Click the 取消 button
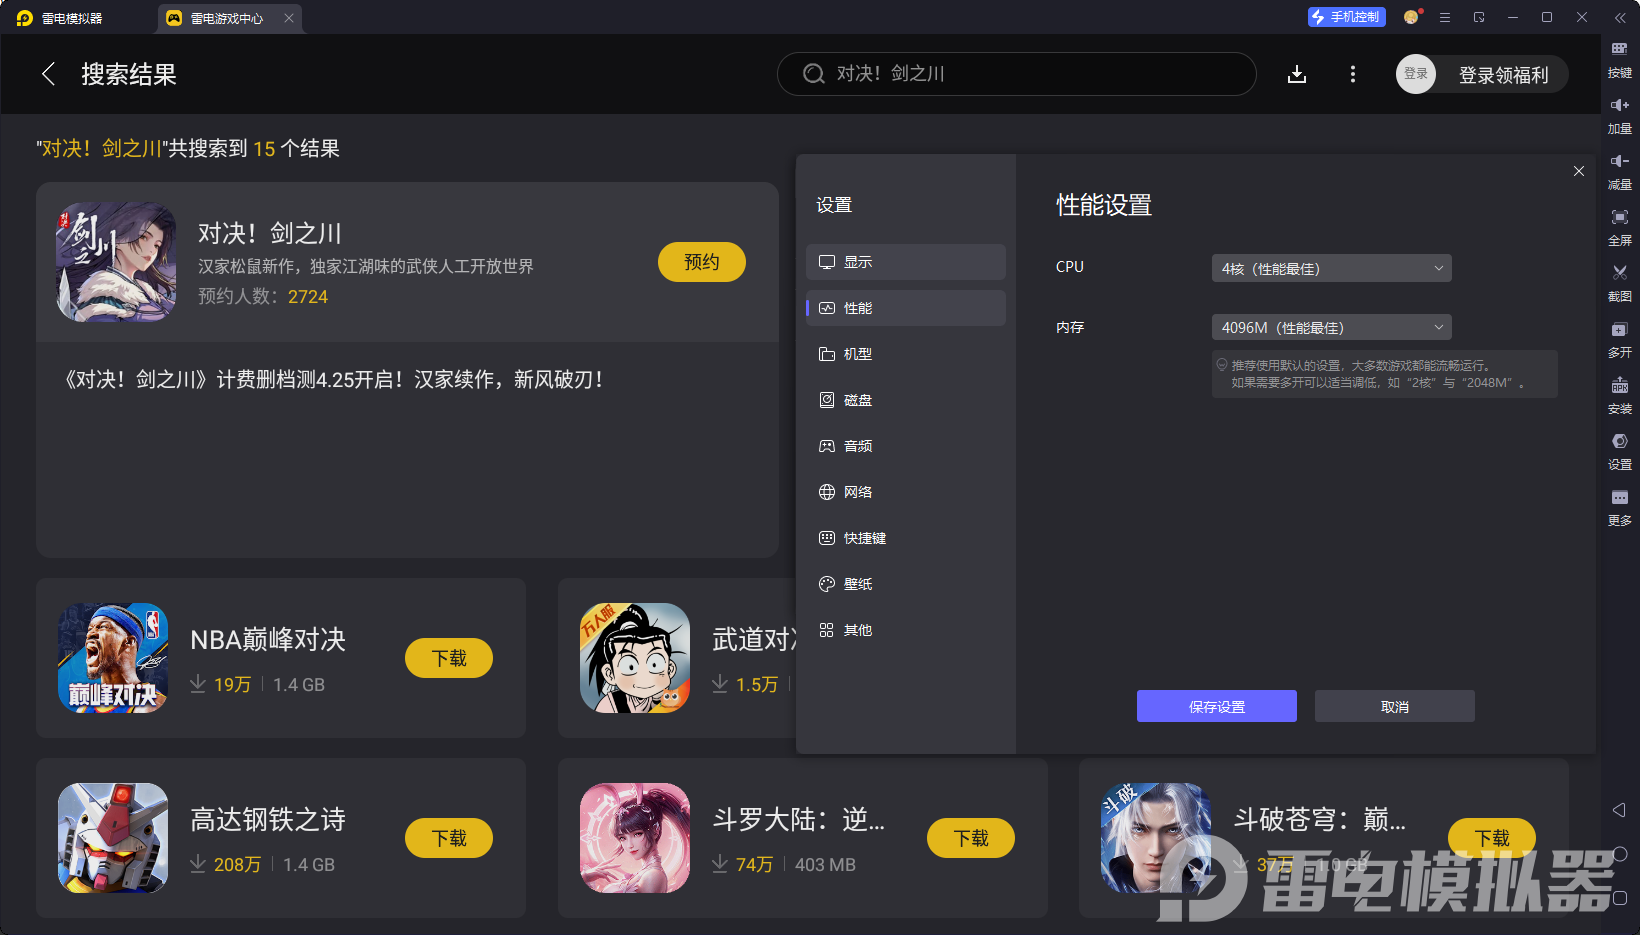Viewport: 1640px width, 935px height. [1395, 706]
